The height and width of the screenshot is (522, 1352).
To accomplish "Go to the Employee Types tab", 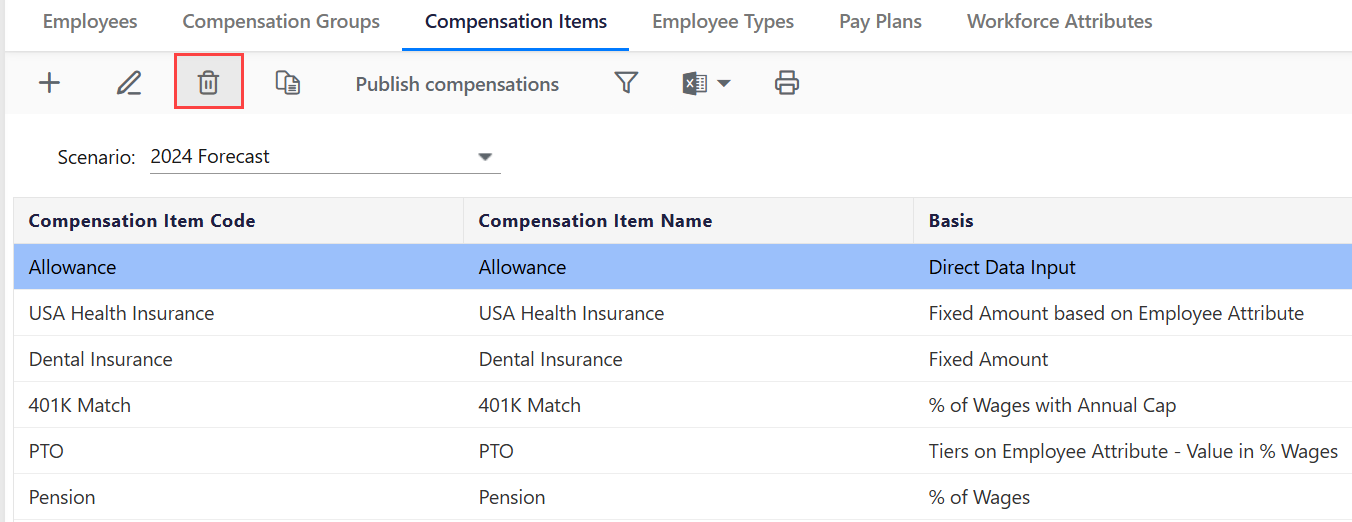I will coord(723,22).
